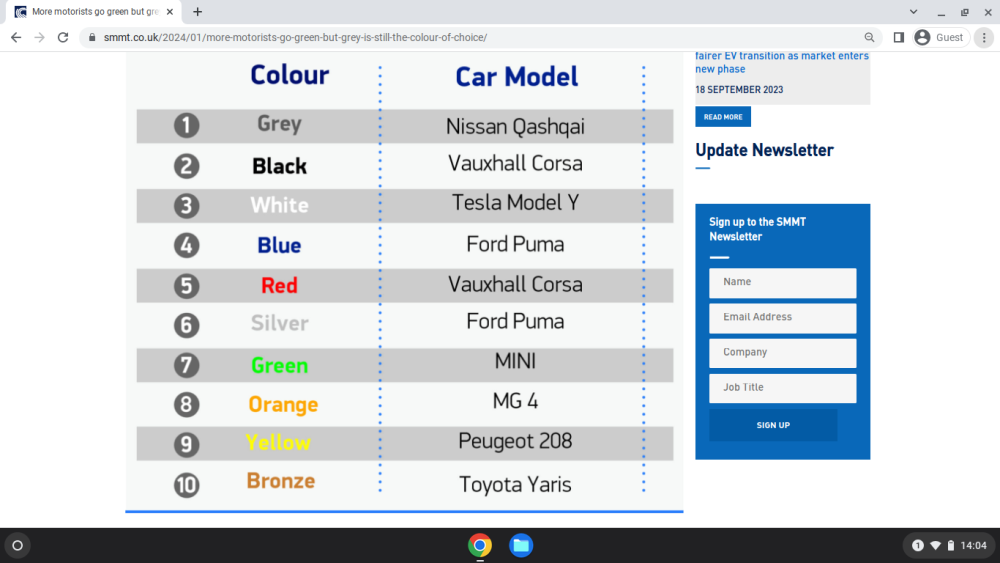Image resolution: width=1000 pixels, height=563 pixels.
Task: Click the number 9 rank badge
Action: 186,444
